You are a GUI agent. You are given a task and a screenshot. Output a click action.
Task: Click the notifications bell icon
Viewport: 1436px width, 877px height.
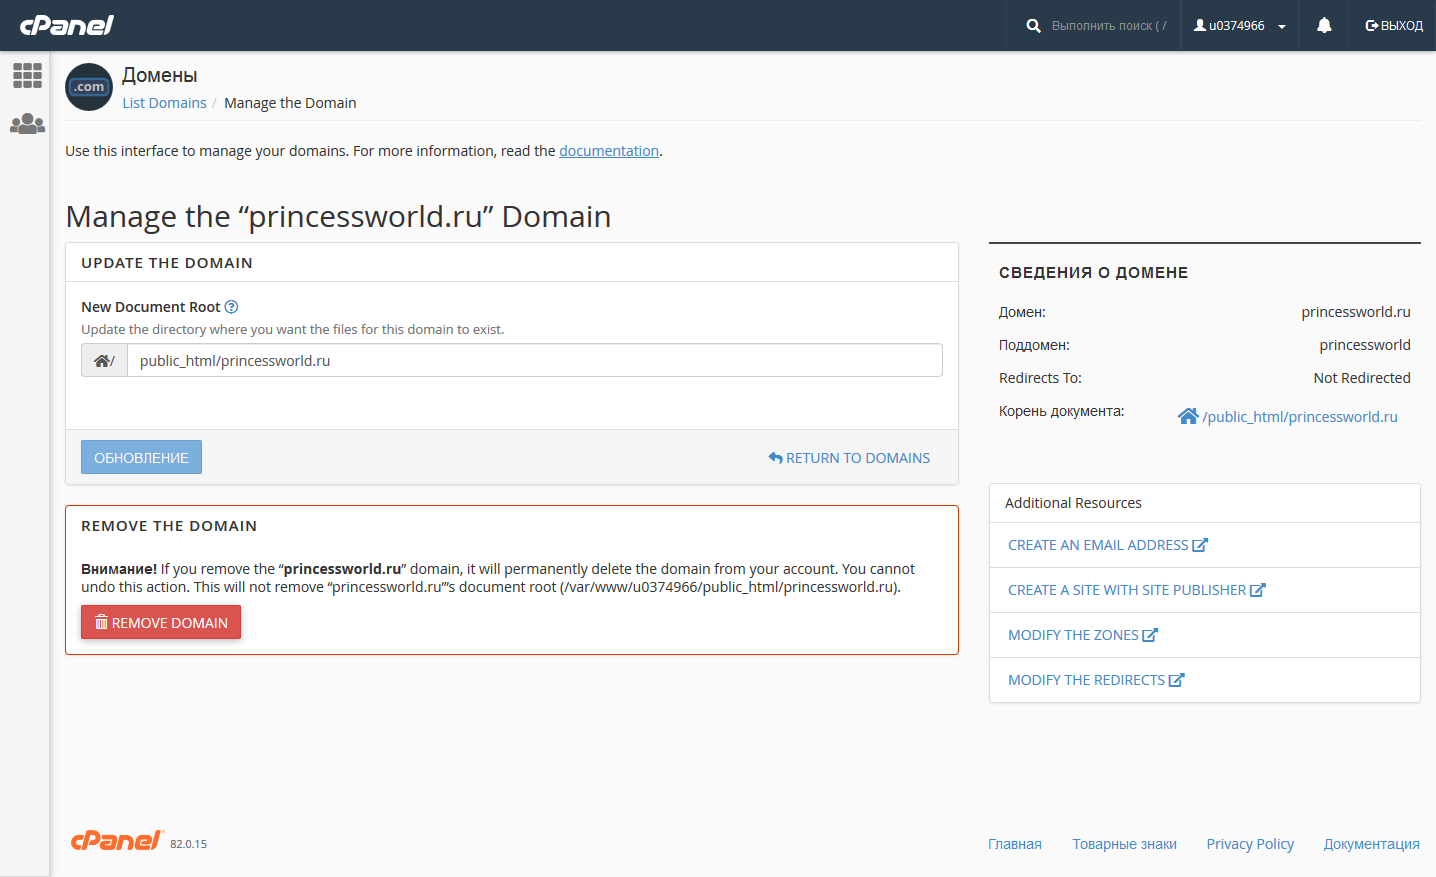tap(1324, 25)
